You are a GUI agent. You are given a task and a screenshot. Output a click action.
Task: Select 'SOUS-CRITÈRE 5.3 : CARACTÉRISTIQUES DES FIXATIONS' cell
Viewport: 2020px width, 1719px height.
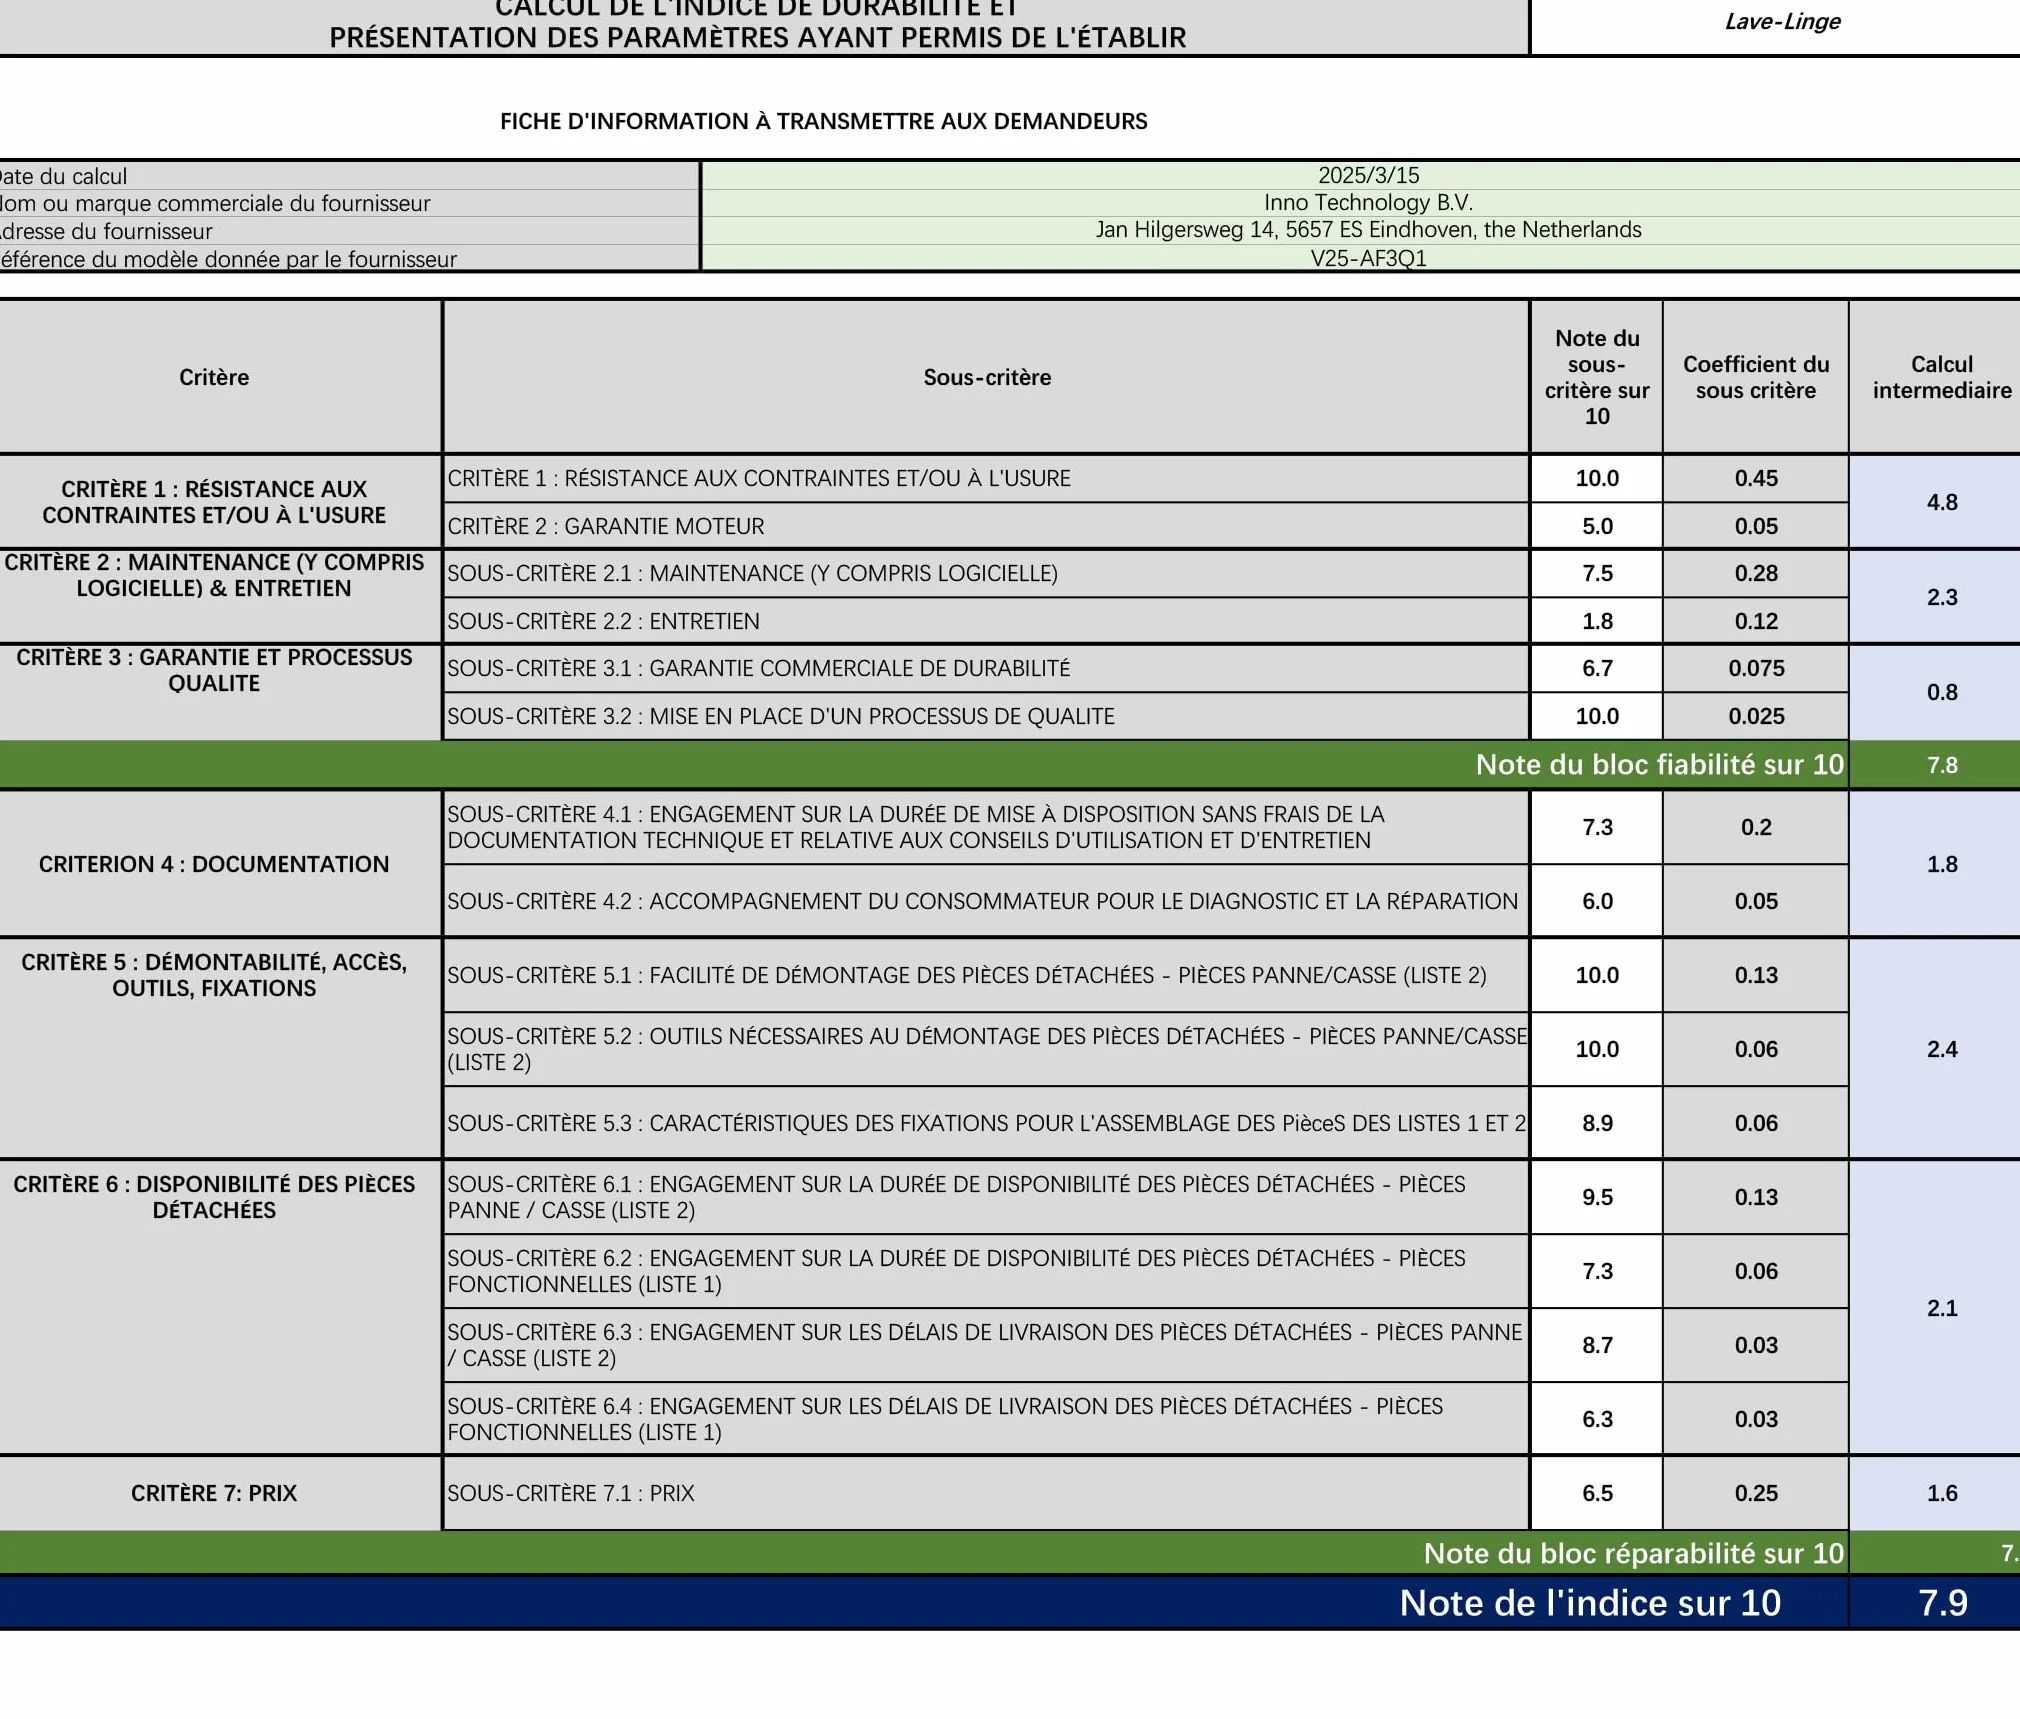[x=986, y=1123]
